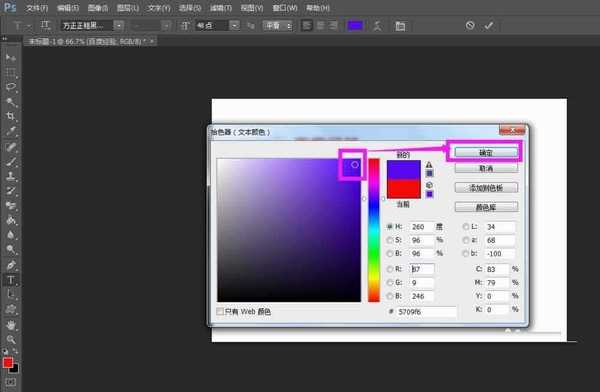Commit text edit with checkmark icon

pos(489,26)
